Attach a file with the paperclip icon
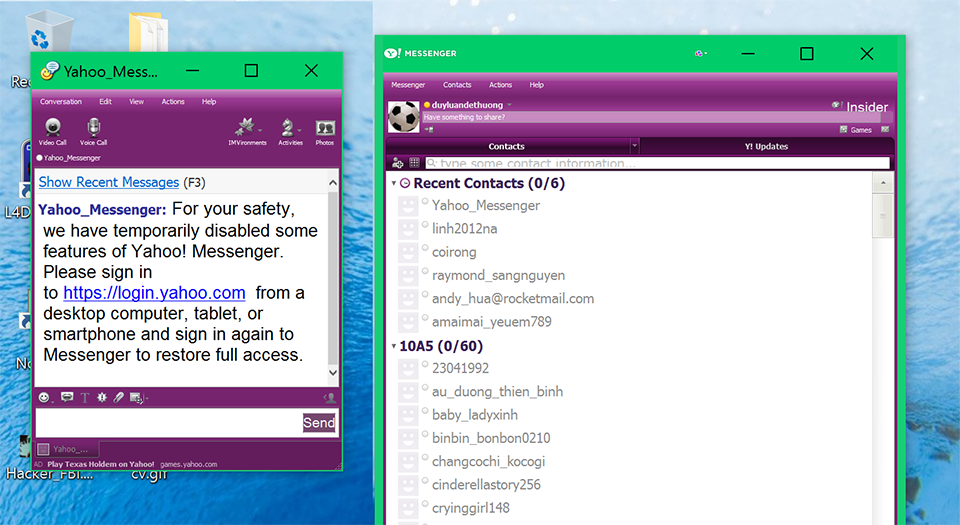The height and width of the screenshot is (525, 960). pyautogui.click(x=119, y=397)
